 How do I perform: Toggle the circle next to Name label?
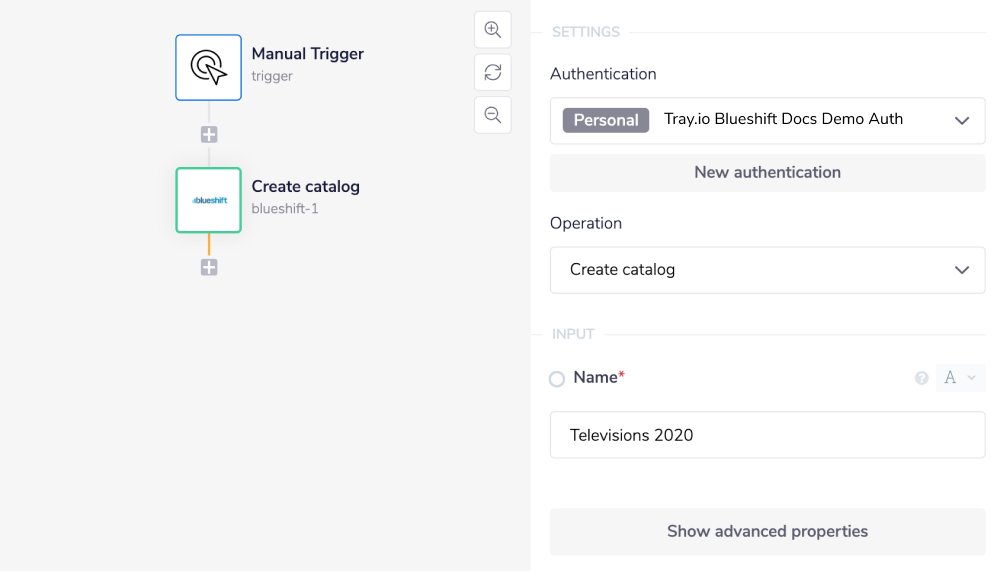coord(557,379)
